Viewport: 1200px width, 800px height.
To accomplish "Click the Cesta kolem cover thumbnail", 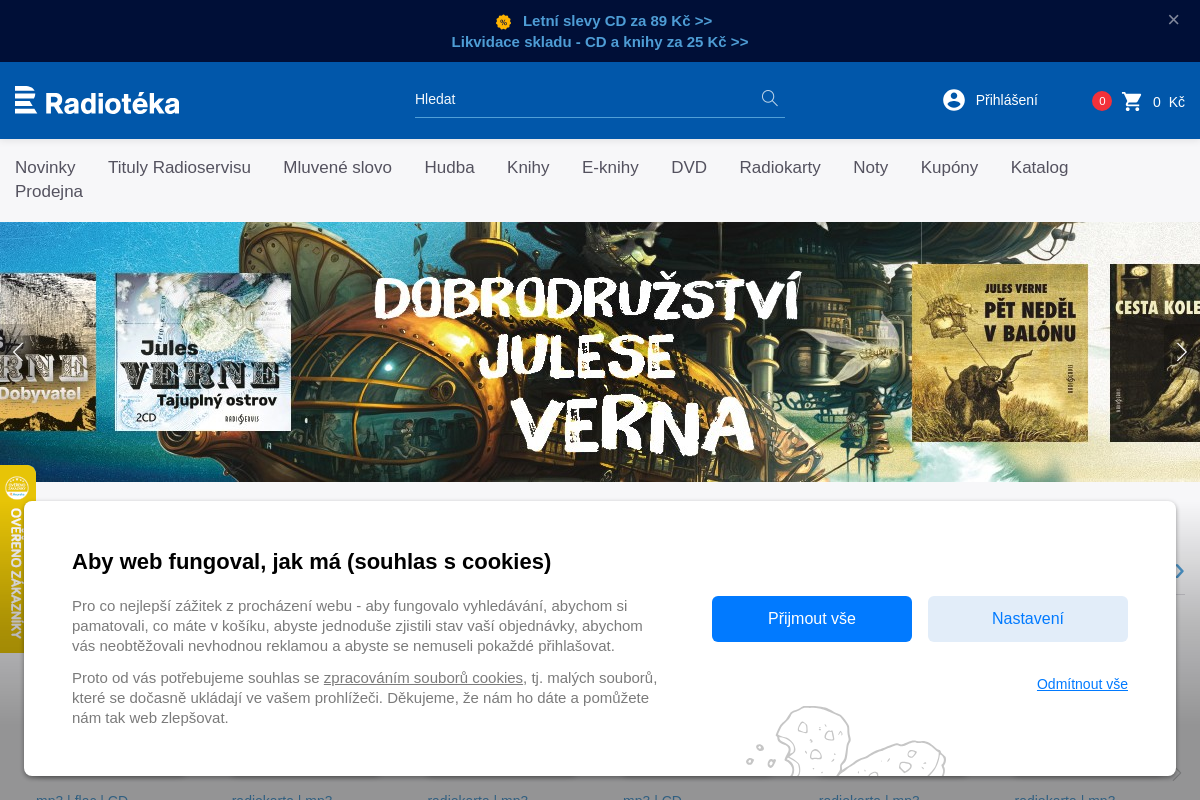I will (1155, 353).
